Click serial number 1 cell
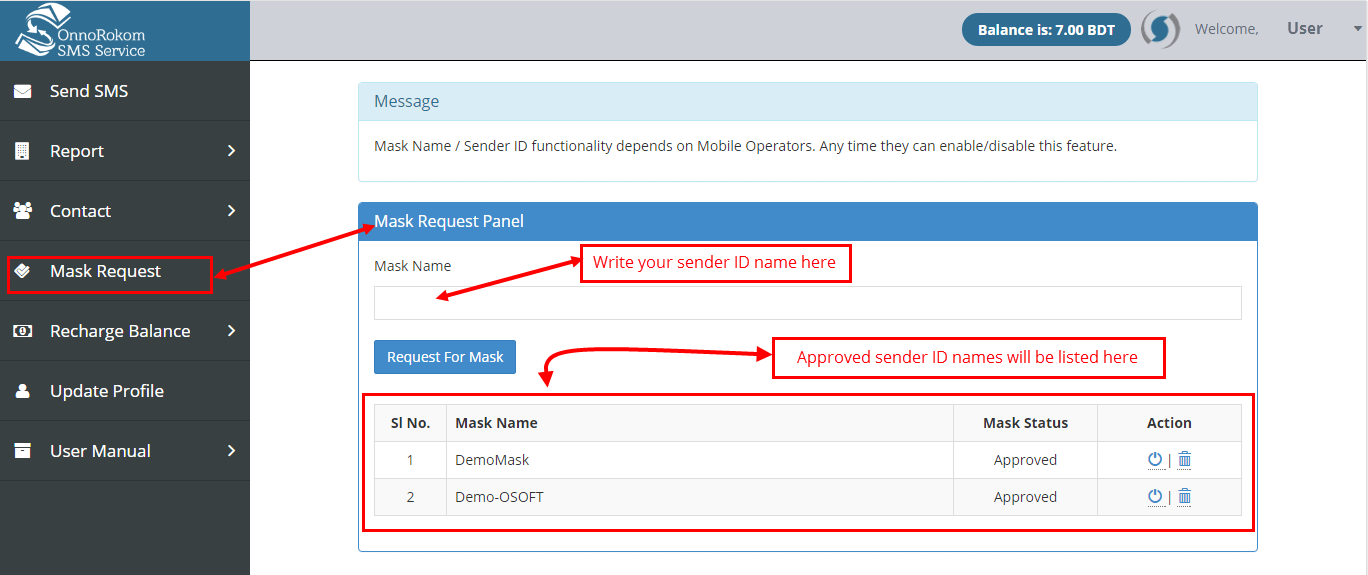 point(410,460)
